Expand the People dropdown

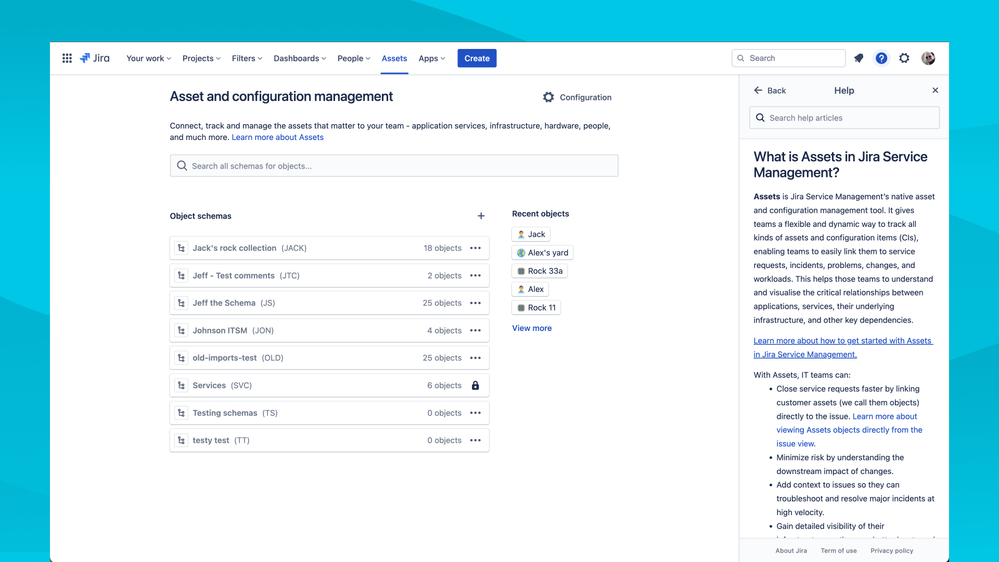pyautogui.click(x=354, y=58)
